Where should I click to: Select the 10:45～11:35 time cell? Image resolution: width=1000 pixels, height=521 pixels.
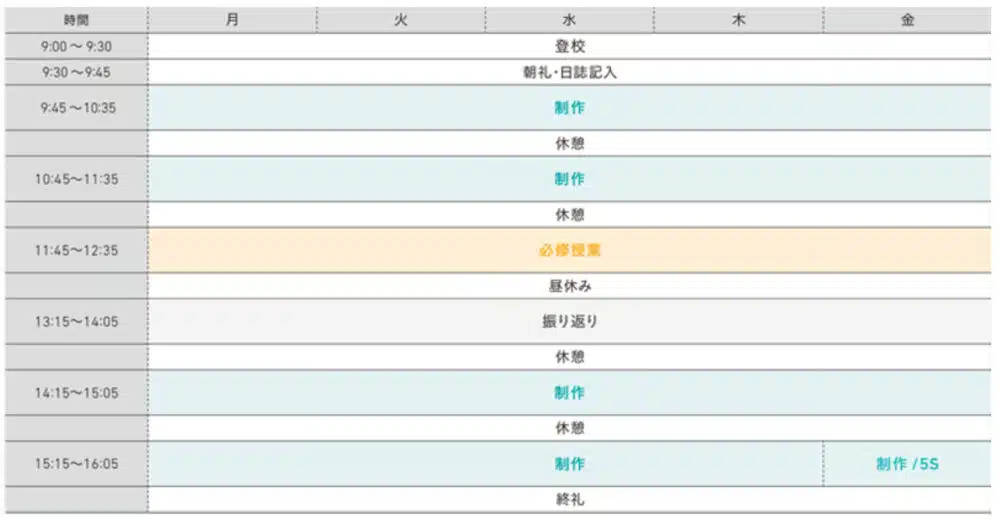pos(76,179)
